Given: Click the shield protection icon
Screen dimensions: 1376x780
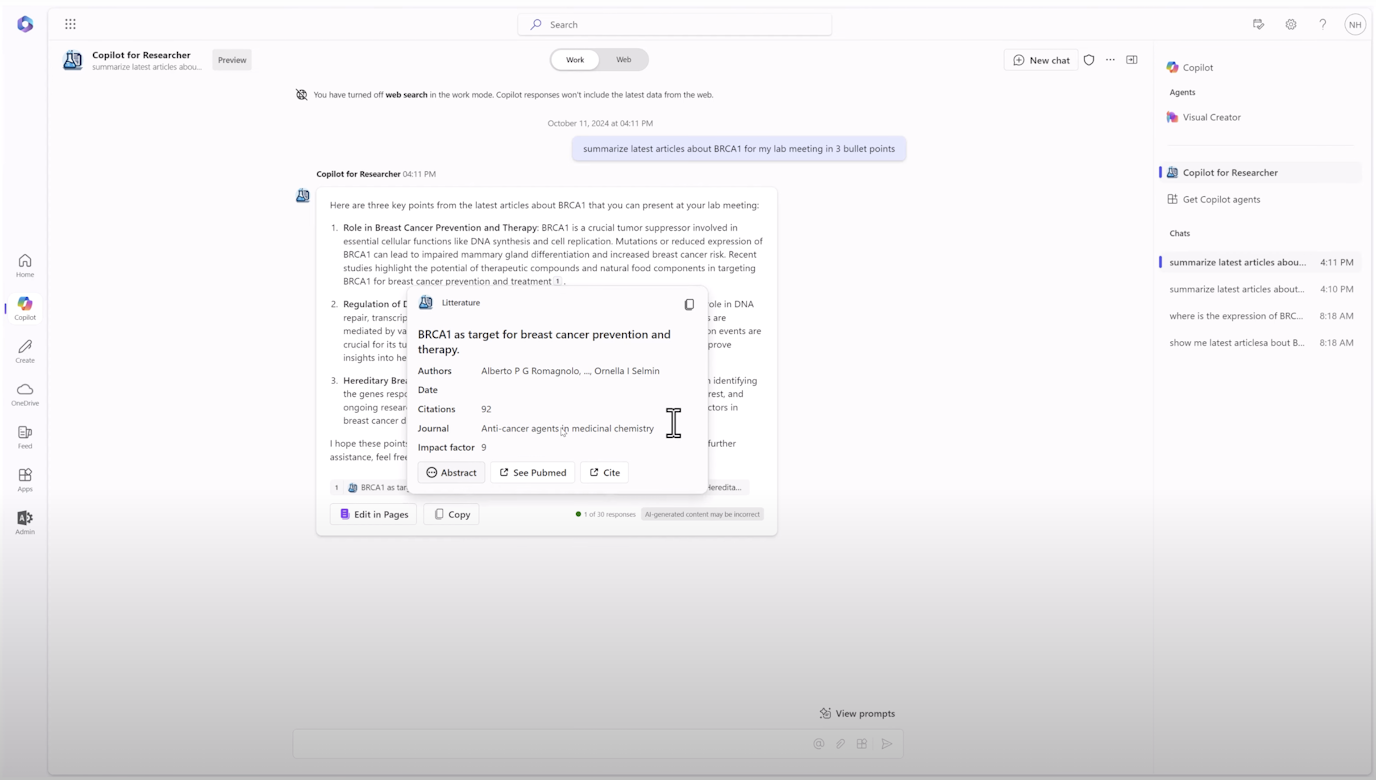Looking at the screenshot, I should point(1089,60).
